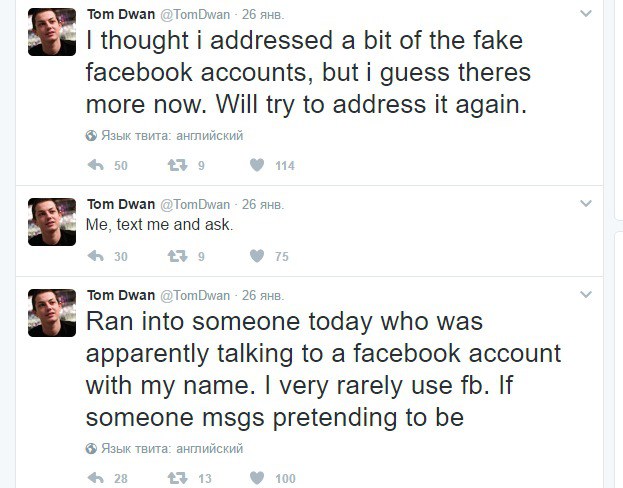Open the first tweet's options chevron
The width and height of the screenshot is (623, 488).
587,14
